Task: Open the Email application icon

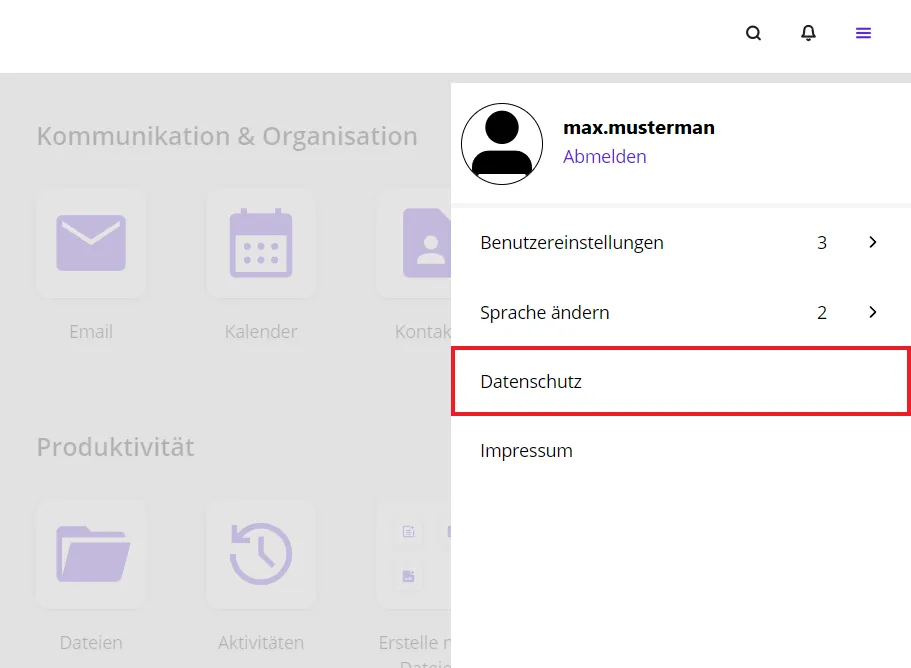Action: pyautogui.click(x=91, y=243)
